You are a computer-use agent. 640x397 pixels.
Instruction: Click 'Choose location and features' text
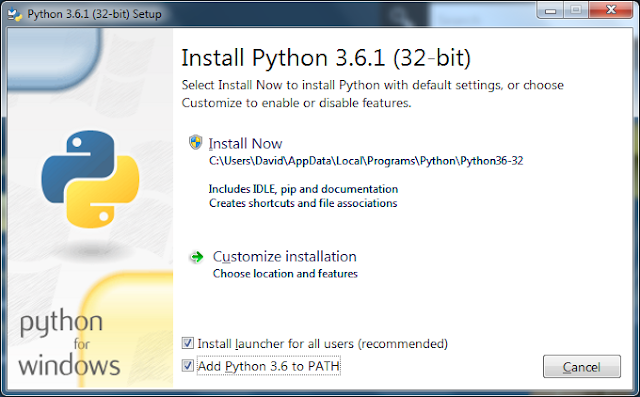click(x=285, y=273)
